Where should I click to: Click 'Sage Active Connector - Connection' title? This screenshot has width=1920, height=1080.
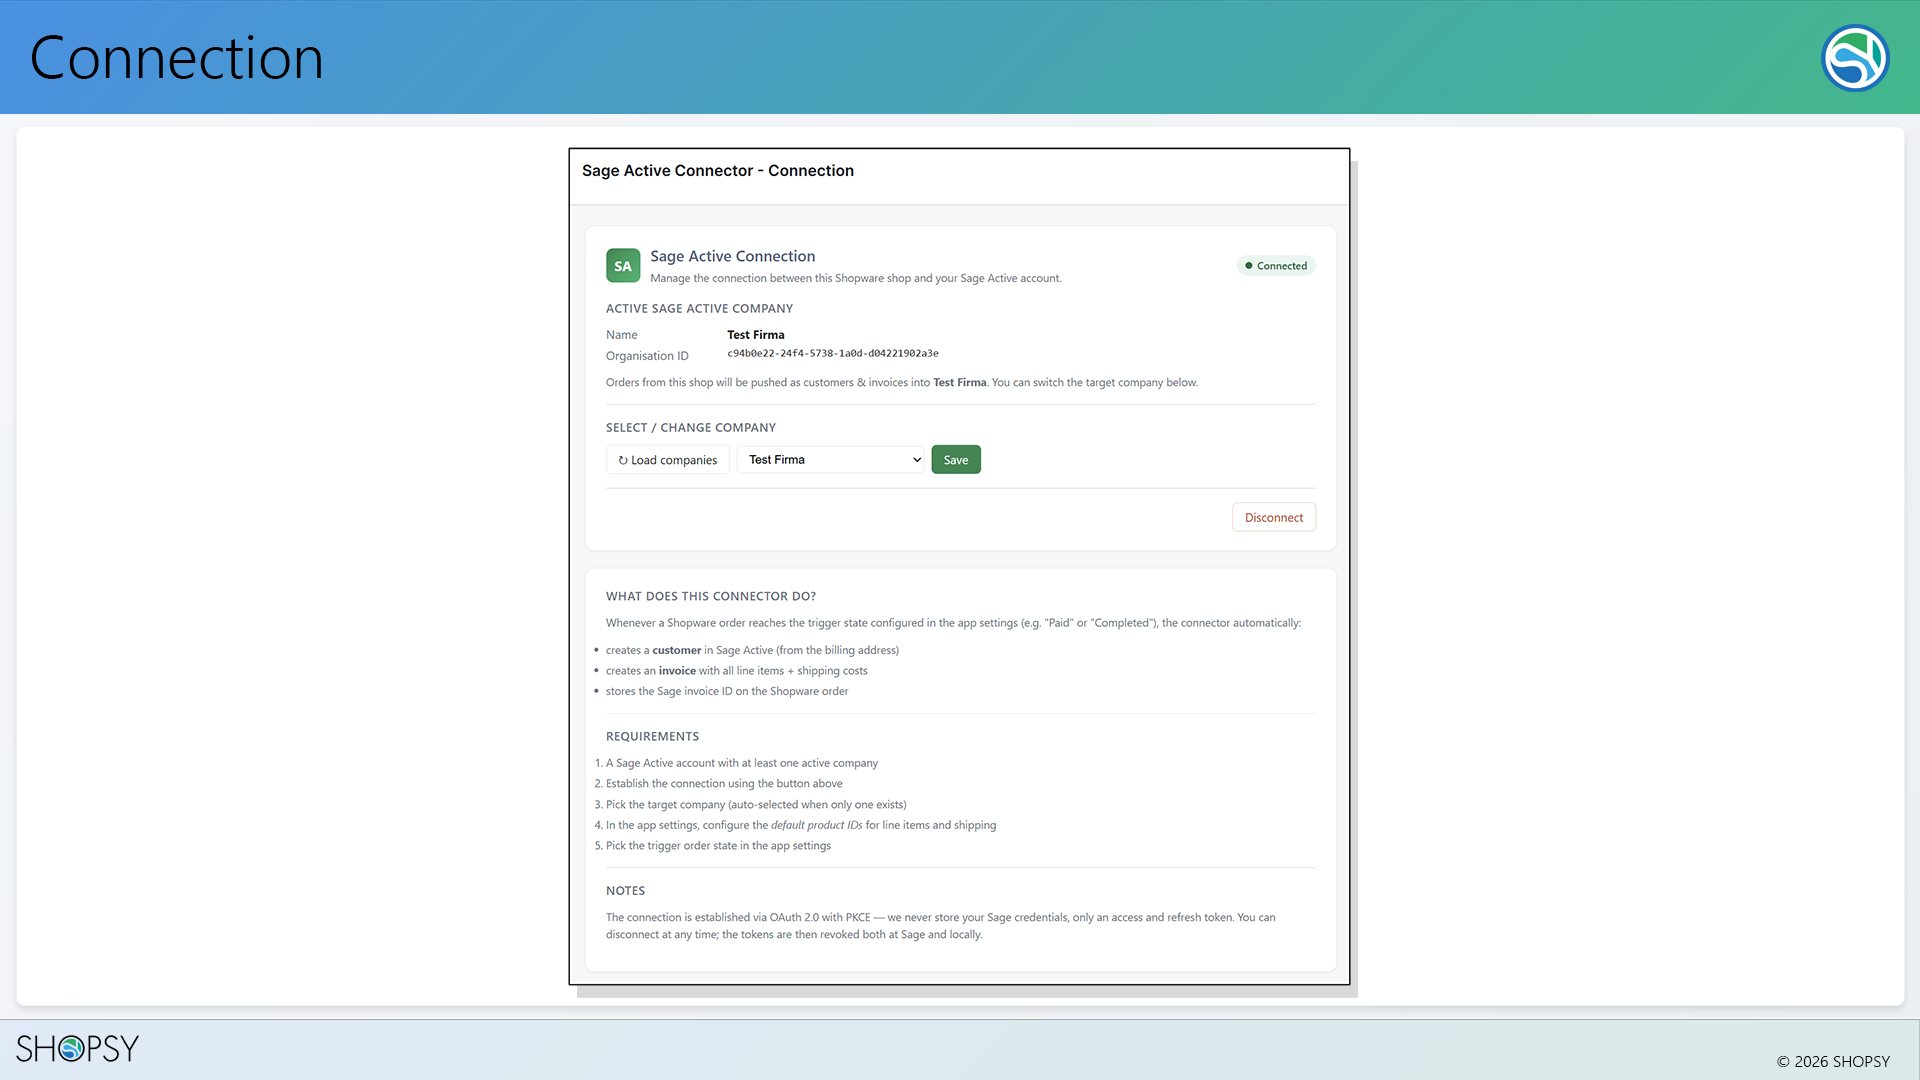(718, 171)
